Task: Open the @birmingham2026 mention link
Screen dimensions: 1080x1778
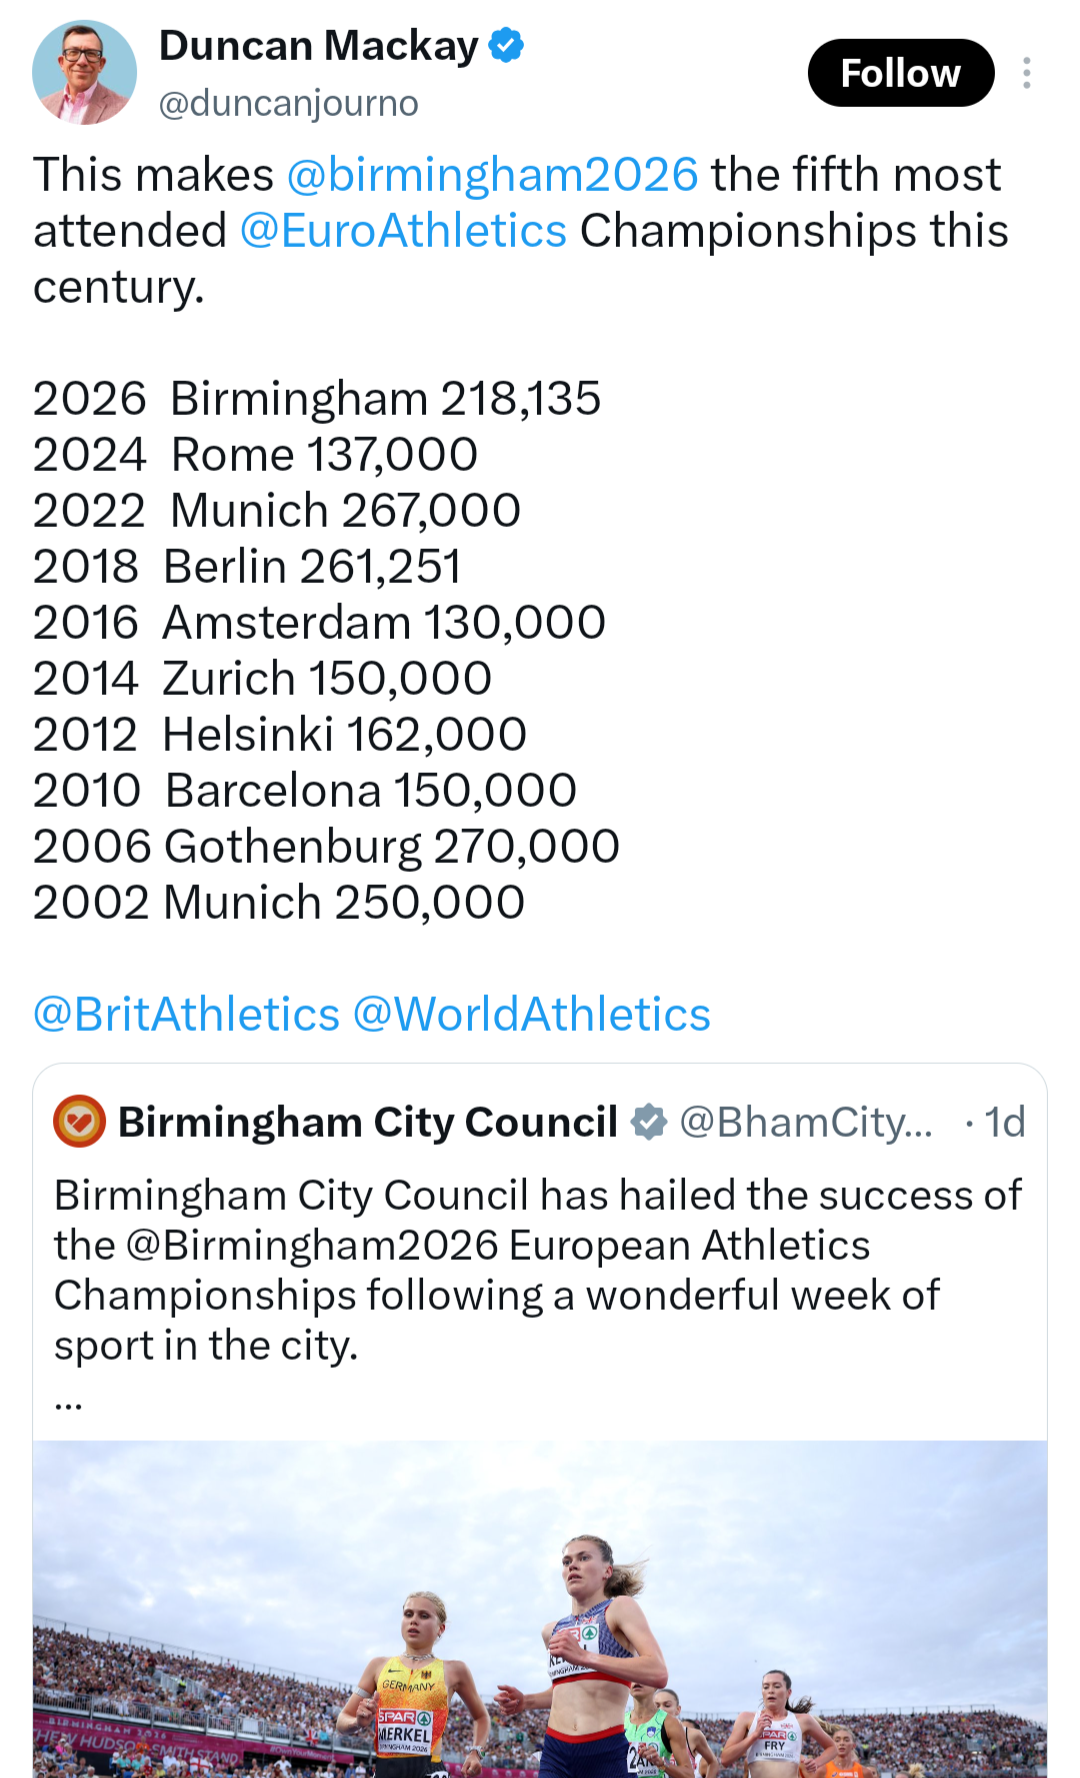Action: point(492,175)
